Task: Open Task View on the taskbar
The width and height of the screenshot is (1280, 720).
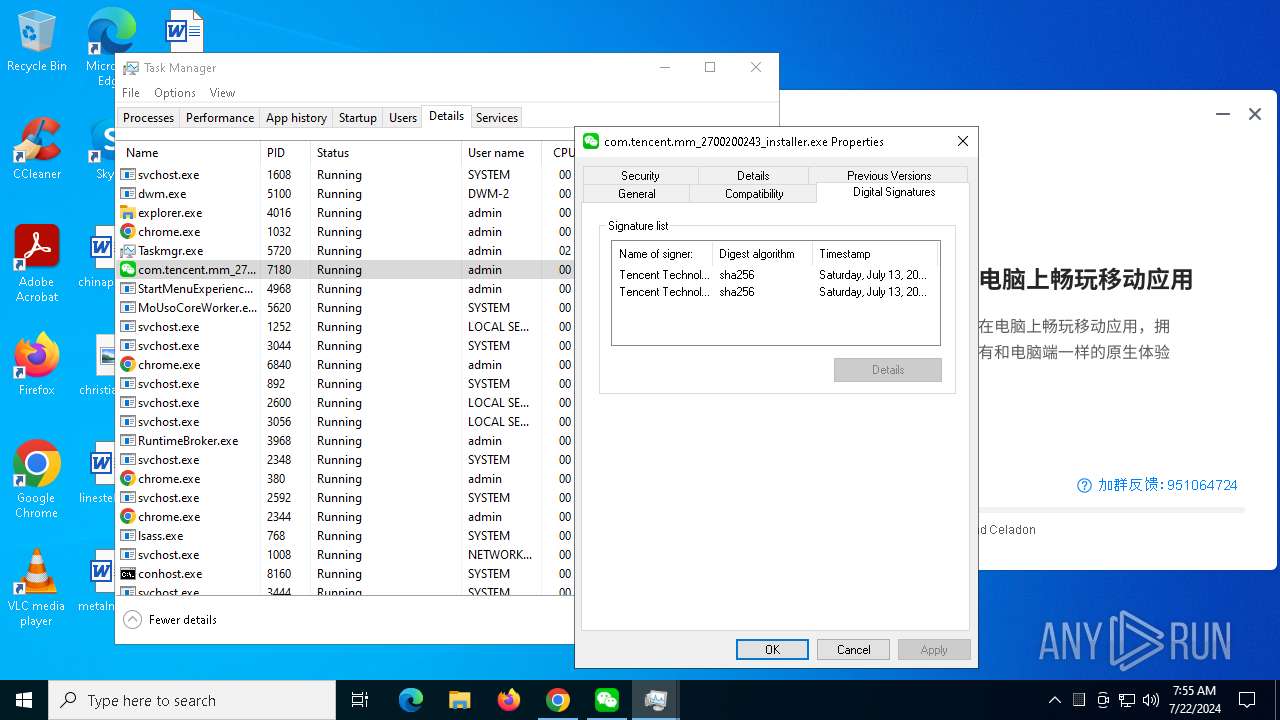Action: pyautogui.click(x=360, y=700)
